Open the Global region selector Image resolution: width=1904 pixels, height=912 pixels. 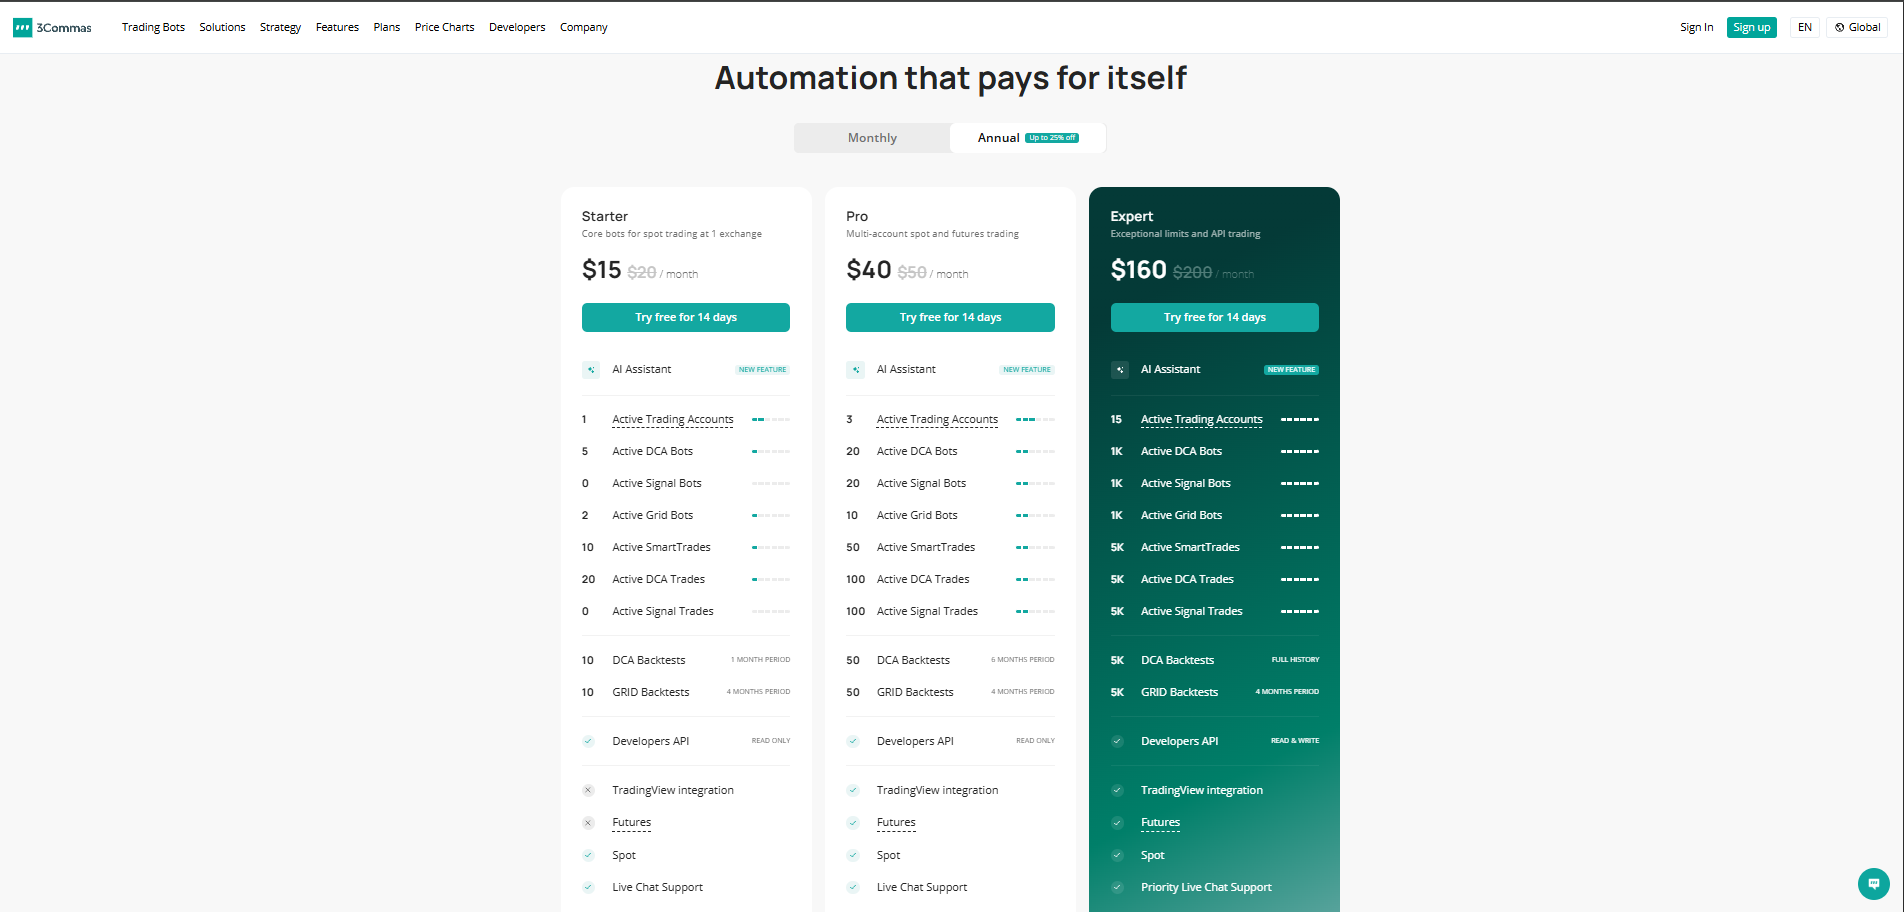(1857, 27)
